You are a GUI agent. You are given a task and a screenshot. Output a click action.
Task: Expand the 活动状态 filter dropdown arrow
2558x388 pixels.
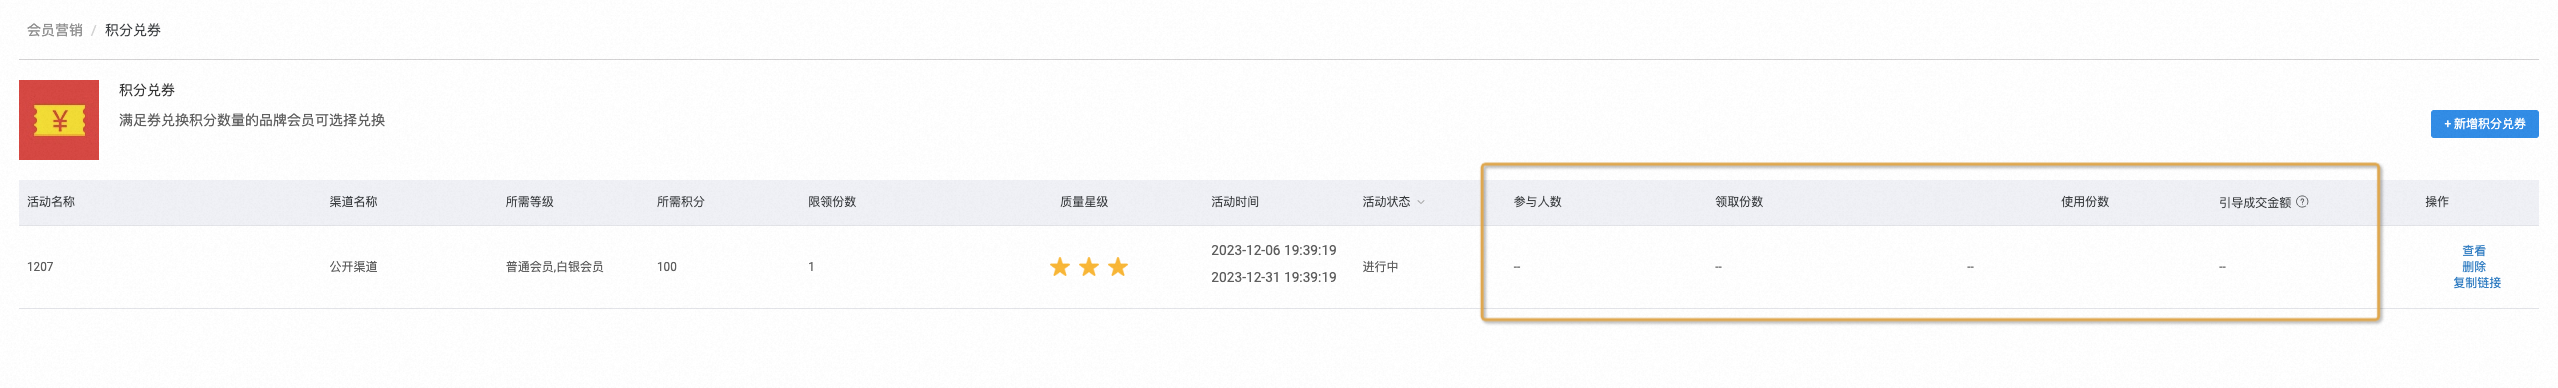(1421, 202)
